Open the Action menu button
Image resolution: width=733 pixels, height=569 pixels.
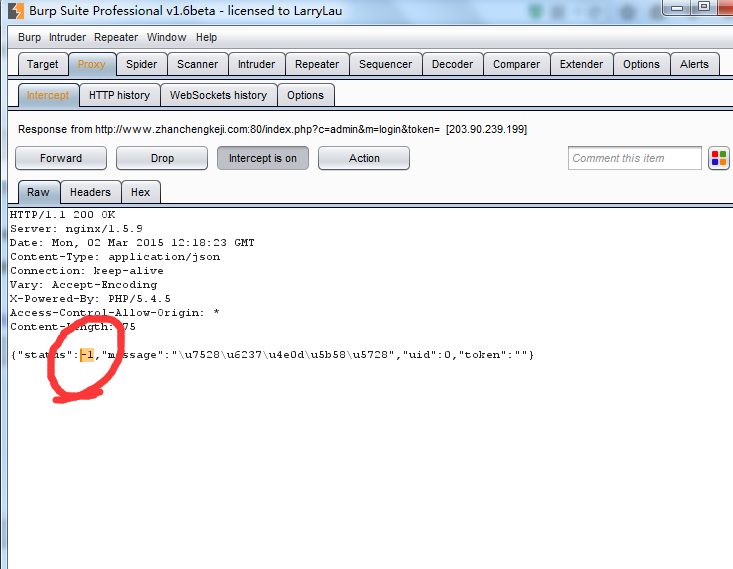coord(364,158)
